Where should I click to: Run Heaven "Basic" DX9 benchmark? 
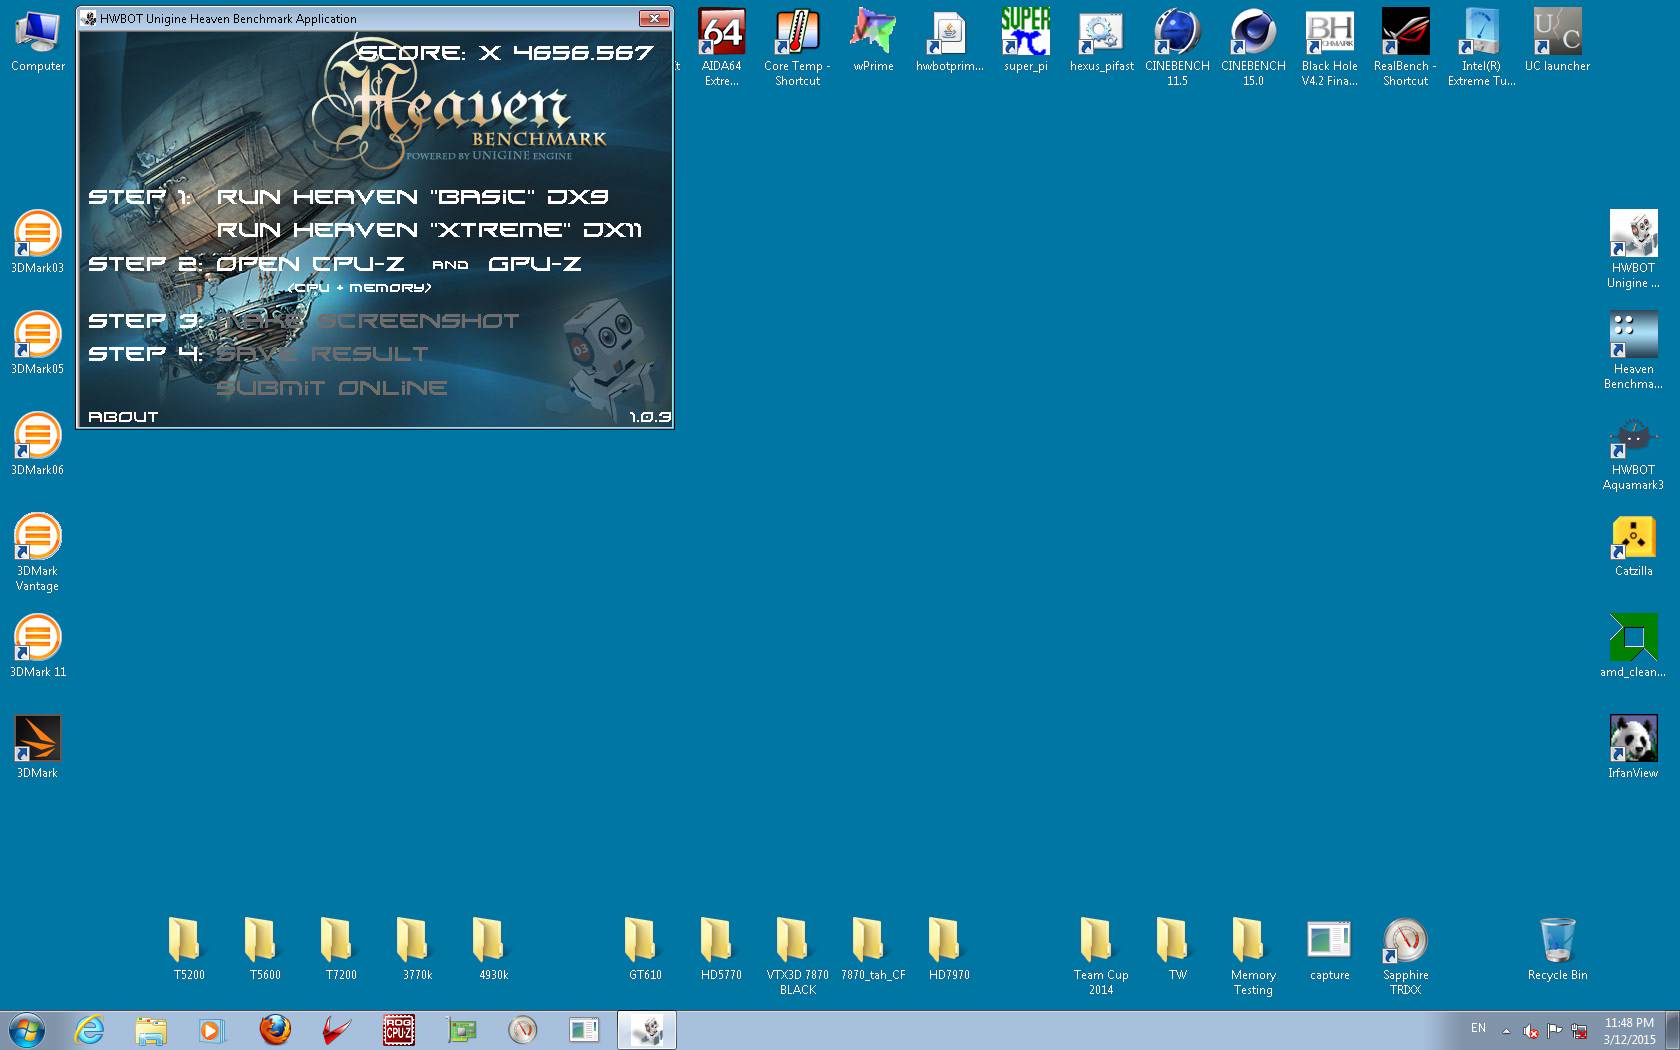(412, 197)
